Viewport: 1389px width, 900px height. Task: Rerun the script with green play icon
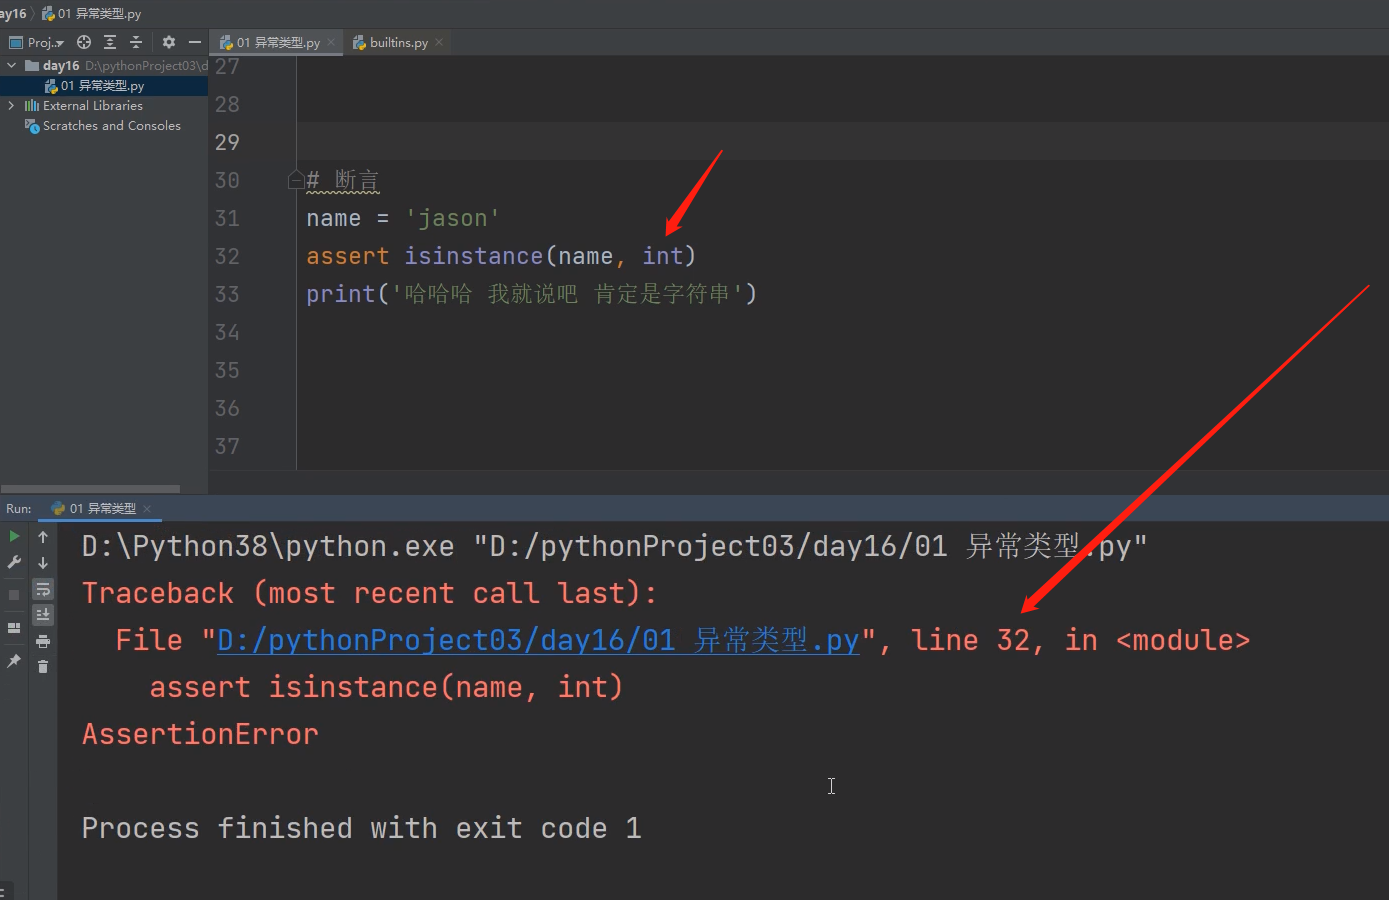click(14, 537)
